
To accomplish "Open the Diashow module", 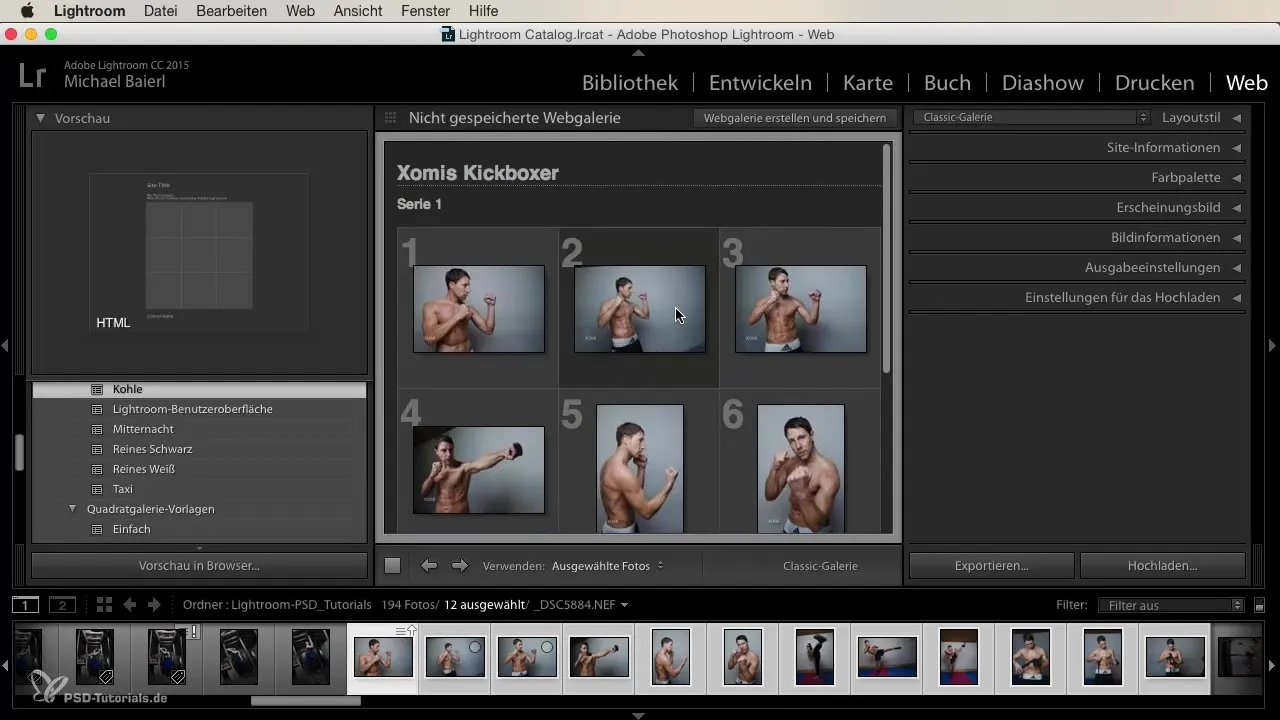I will [1043, 83].
